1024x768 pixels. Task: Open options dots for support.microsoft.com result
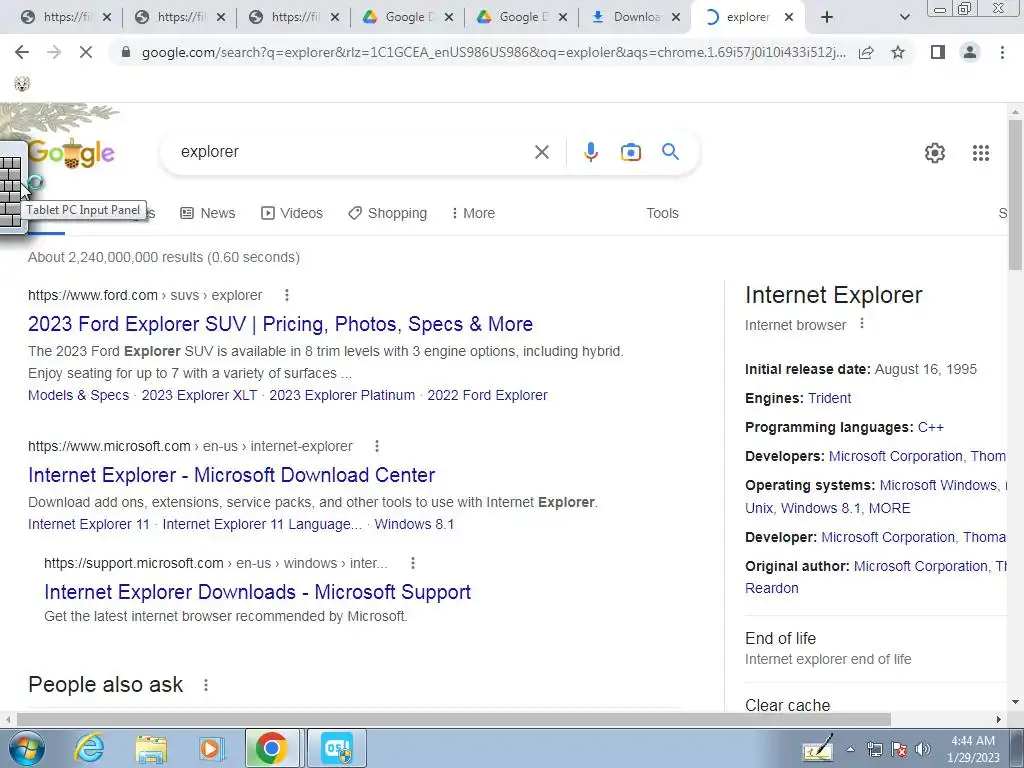tap(413, 563)
